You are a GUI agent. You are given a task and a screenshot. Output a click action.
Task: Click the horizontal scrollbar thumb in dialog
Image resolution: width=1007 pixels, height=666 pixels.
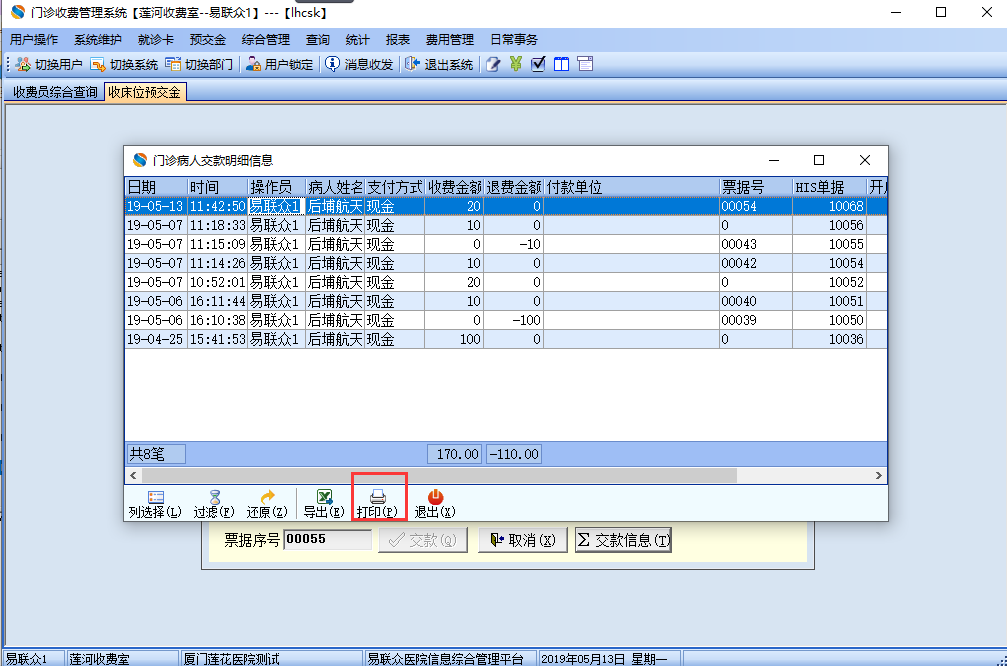[439, 475]
